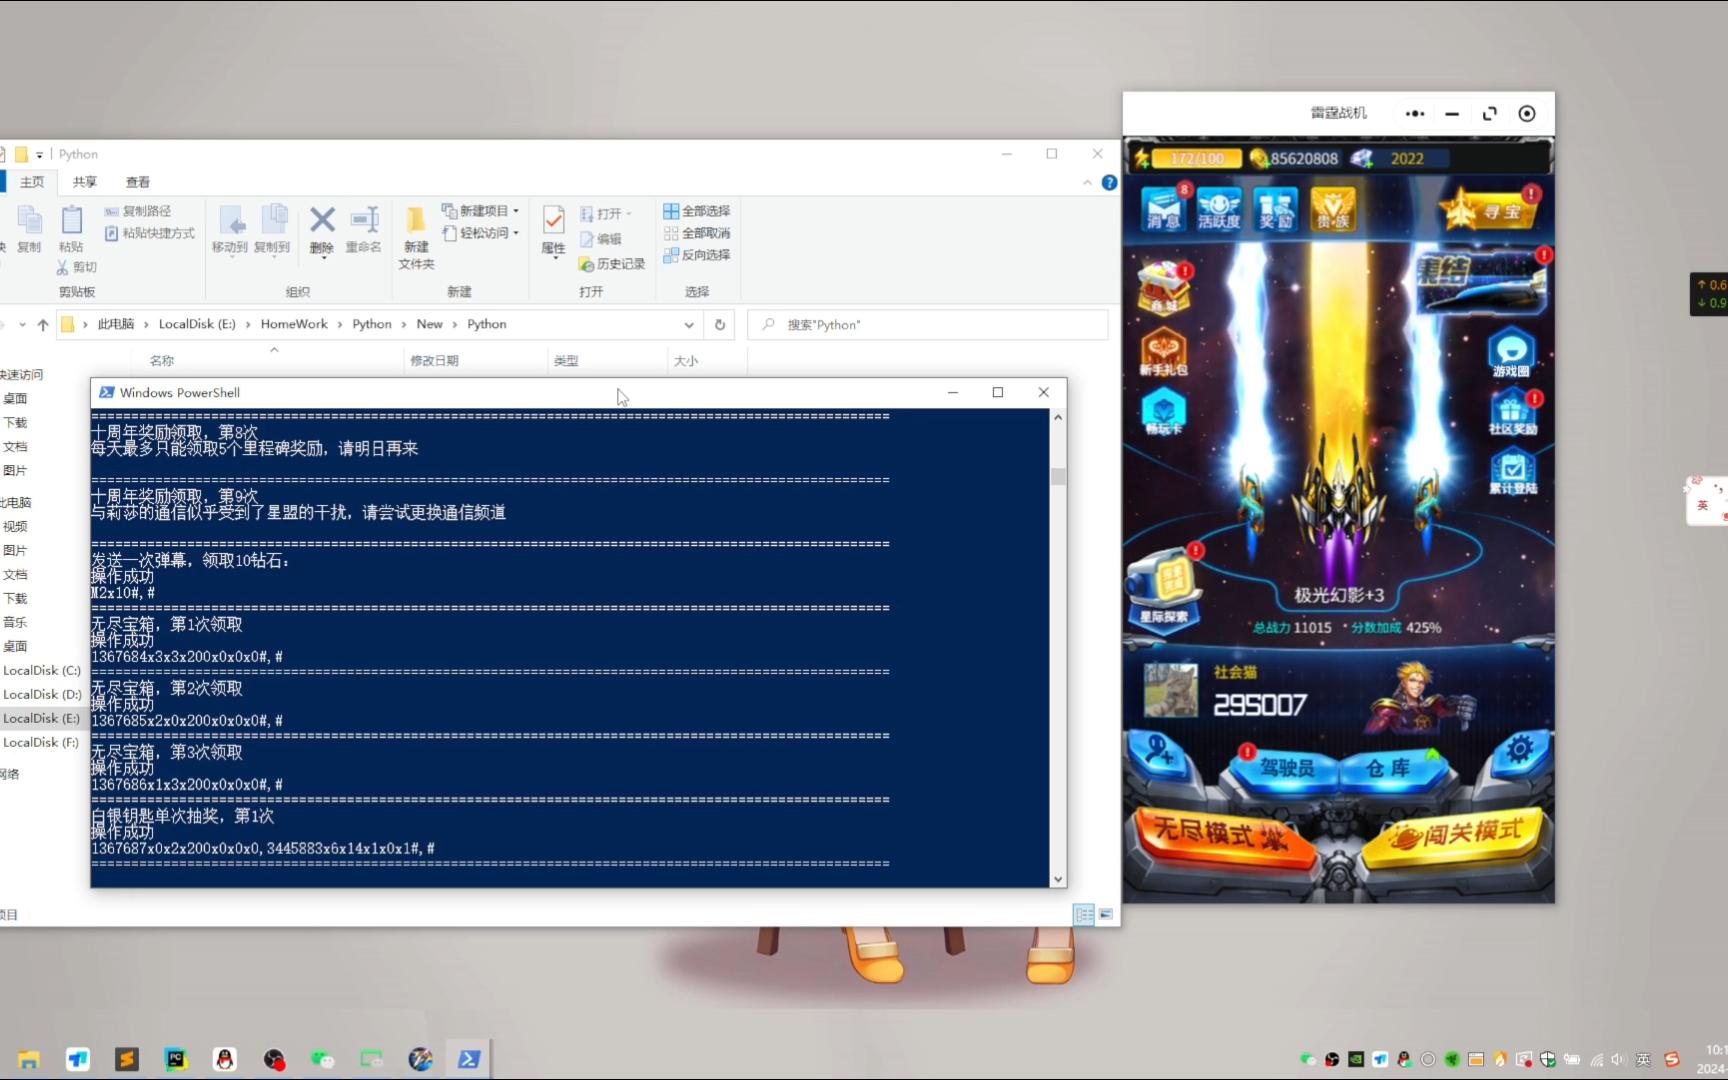Open the 奖励 rewards icon
This screenshot has height=1080, width=1728.
1276,208
